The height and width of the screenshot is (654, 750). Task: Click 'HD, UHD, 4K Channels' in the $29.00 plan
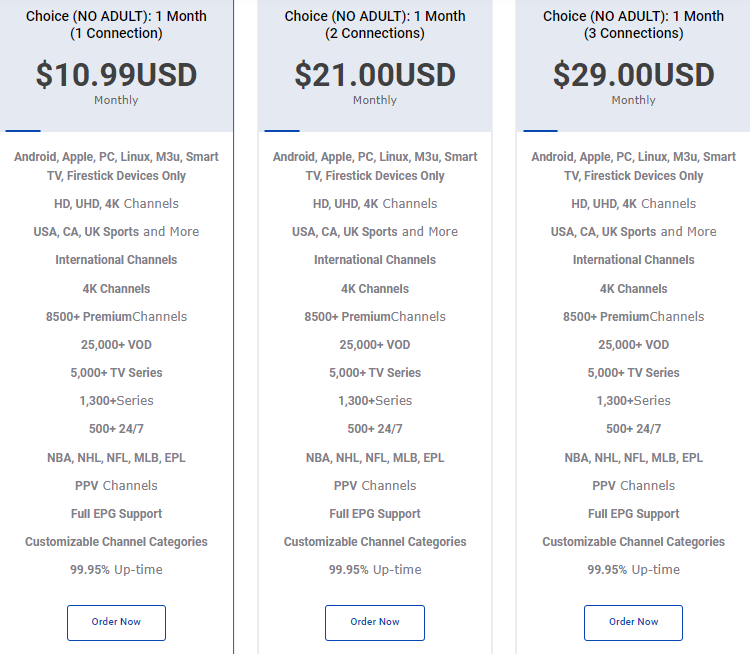(633, 204)
